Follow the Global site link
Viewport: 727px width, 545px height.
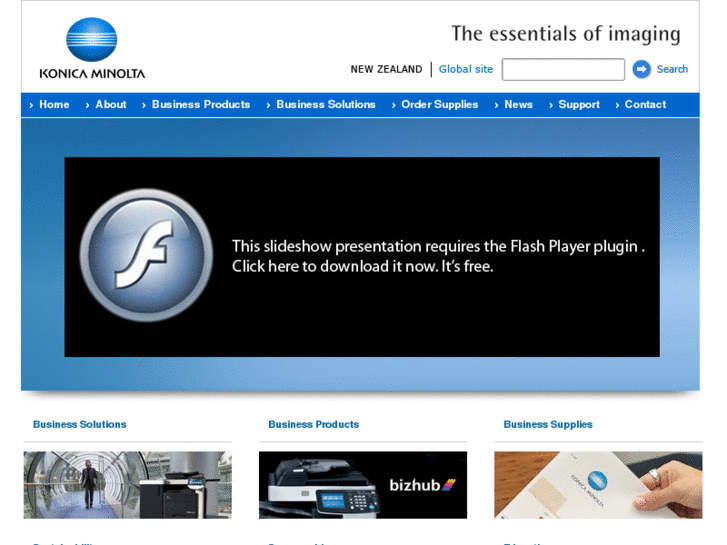coord(466,69)
